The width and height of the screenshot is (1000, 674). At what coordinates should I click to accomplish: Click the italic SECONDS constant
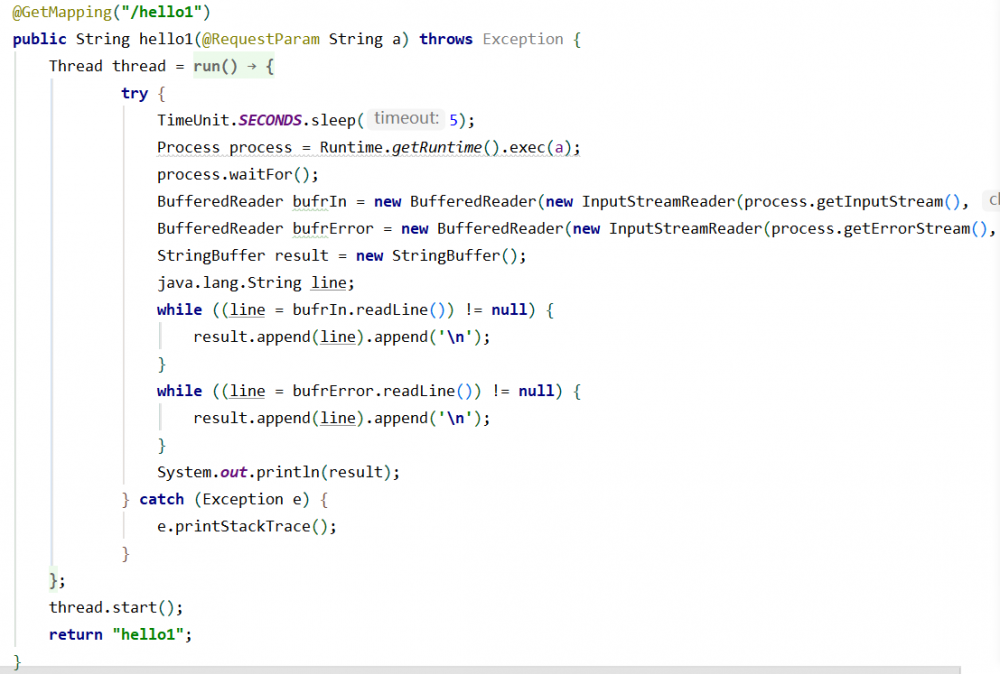(x=270, y=121)
